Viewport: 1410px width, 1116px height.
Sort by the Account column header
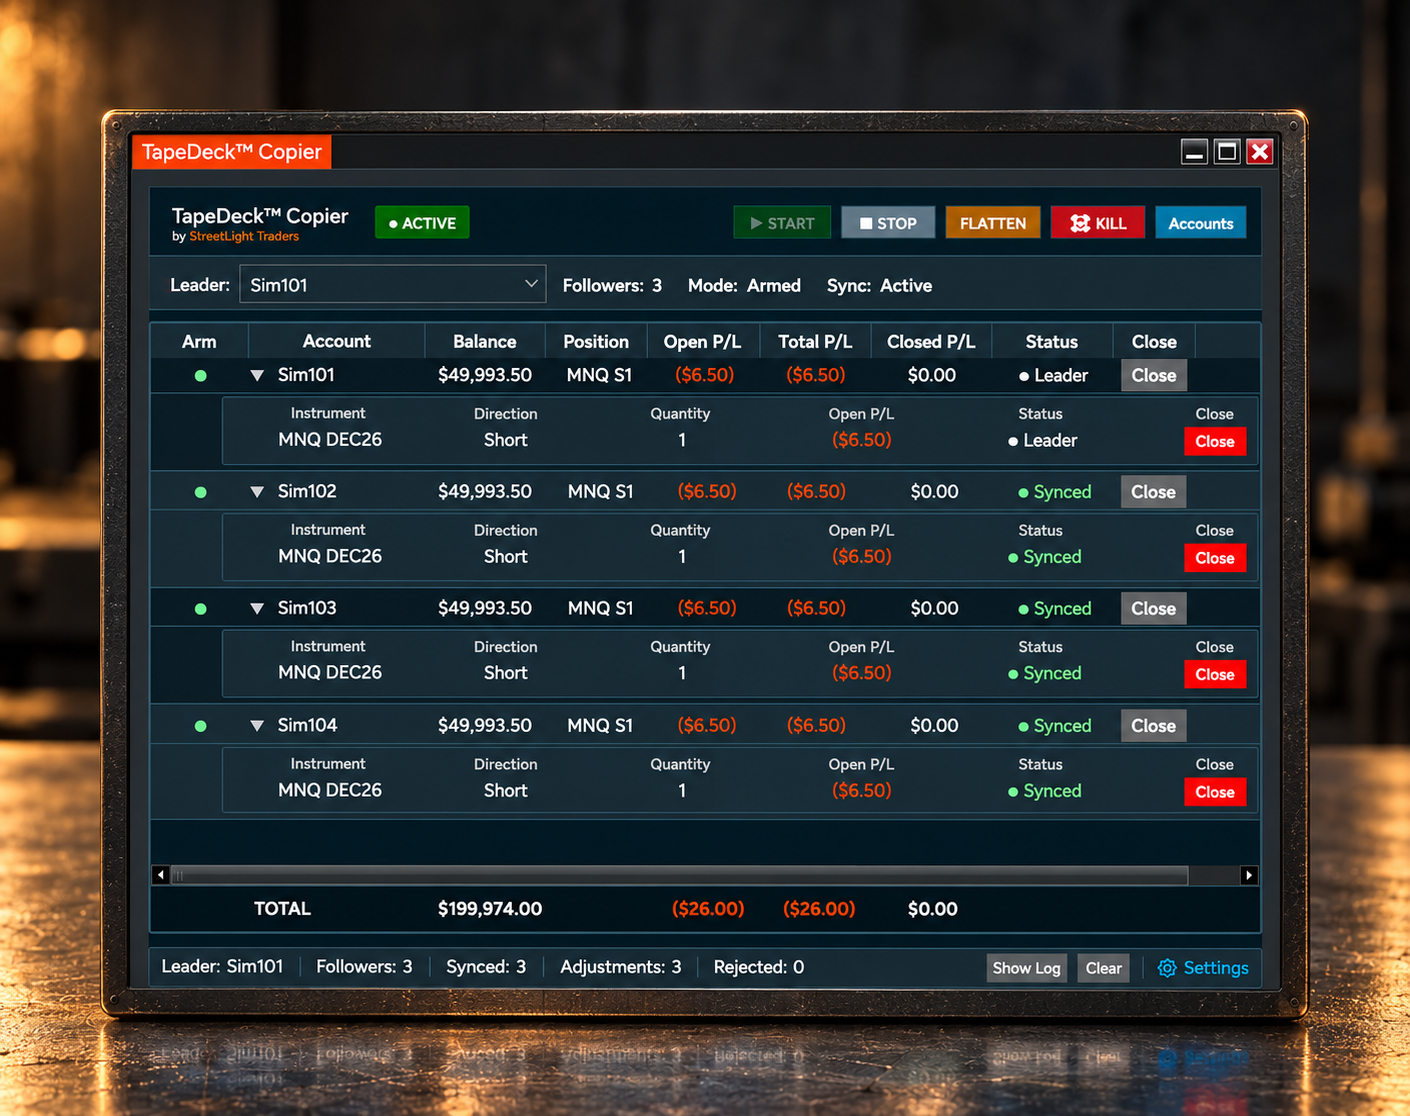click(337, 342)
